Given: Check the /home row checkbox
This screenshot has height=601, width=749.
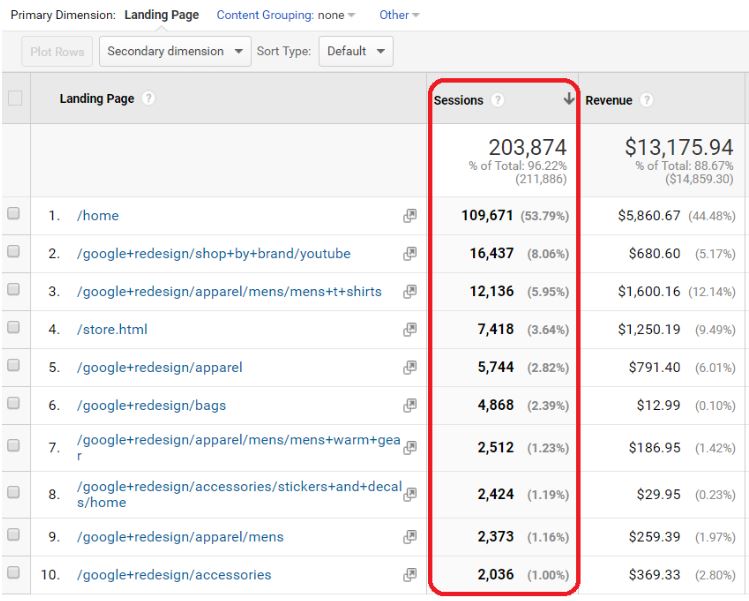Looking at the screenshot, I should [x=13, y=213].
